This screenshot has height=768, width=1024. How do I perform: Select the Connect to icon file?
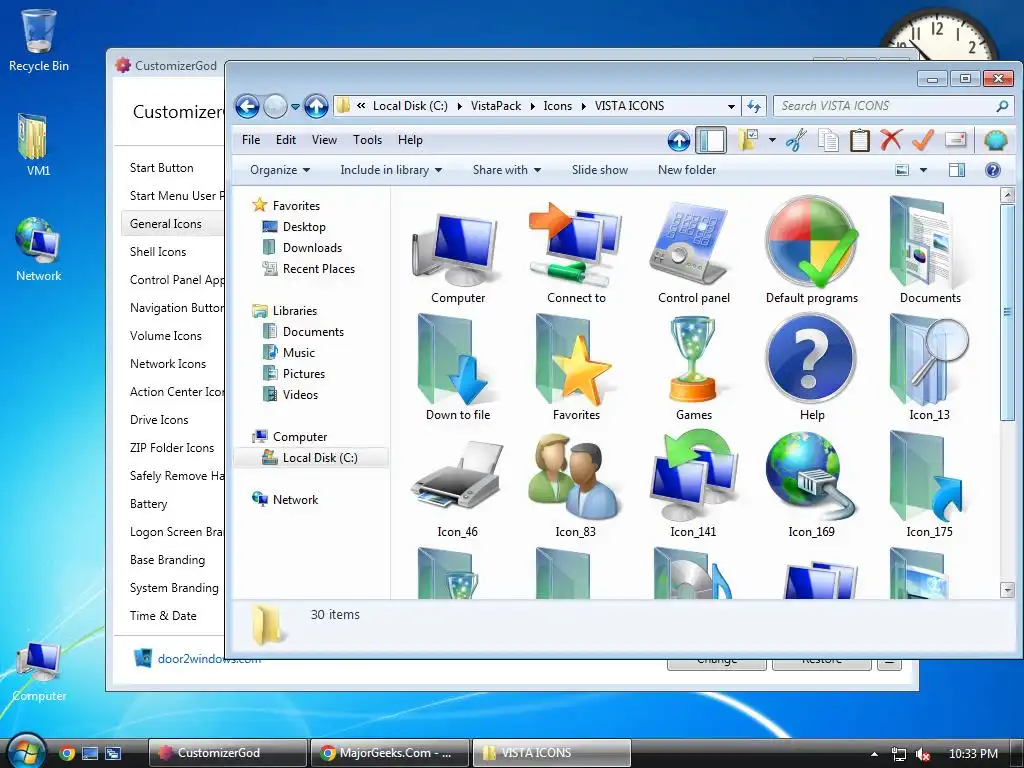pyautogui.click(x=576, y=253)
